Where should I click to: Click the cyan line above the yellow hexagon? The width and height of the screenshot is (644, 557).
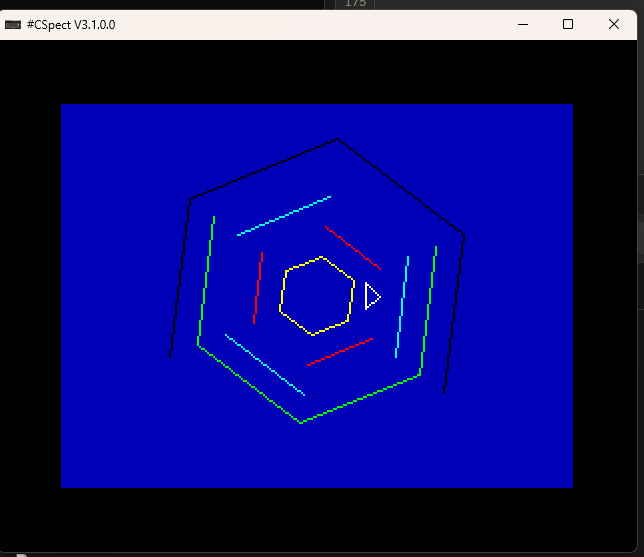pos(284,216)
